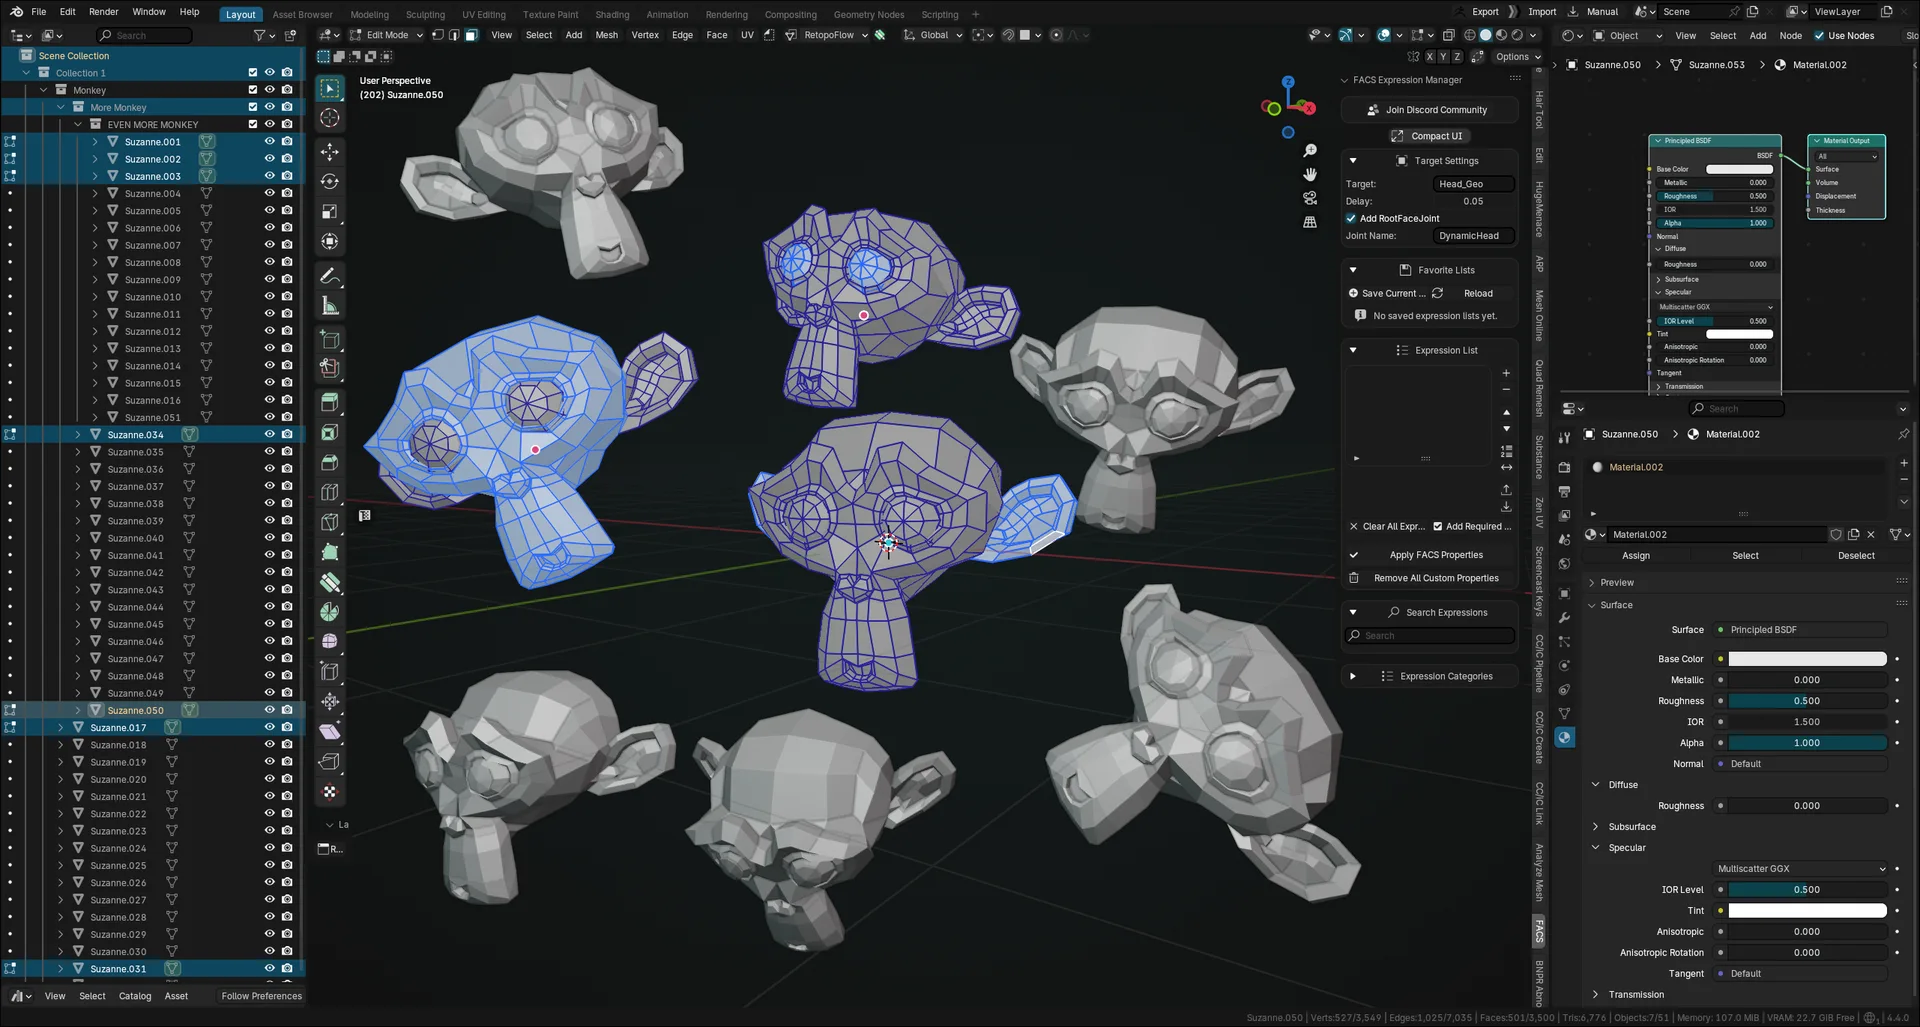Click the Blender logo icon
The height and width of the screenshot is (1027, 1920).
click(16, 12)
